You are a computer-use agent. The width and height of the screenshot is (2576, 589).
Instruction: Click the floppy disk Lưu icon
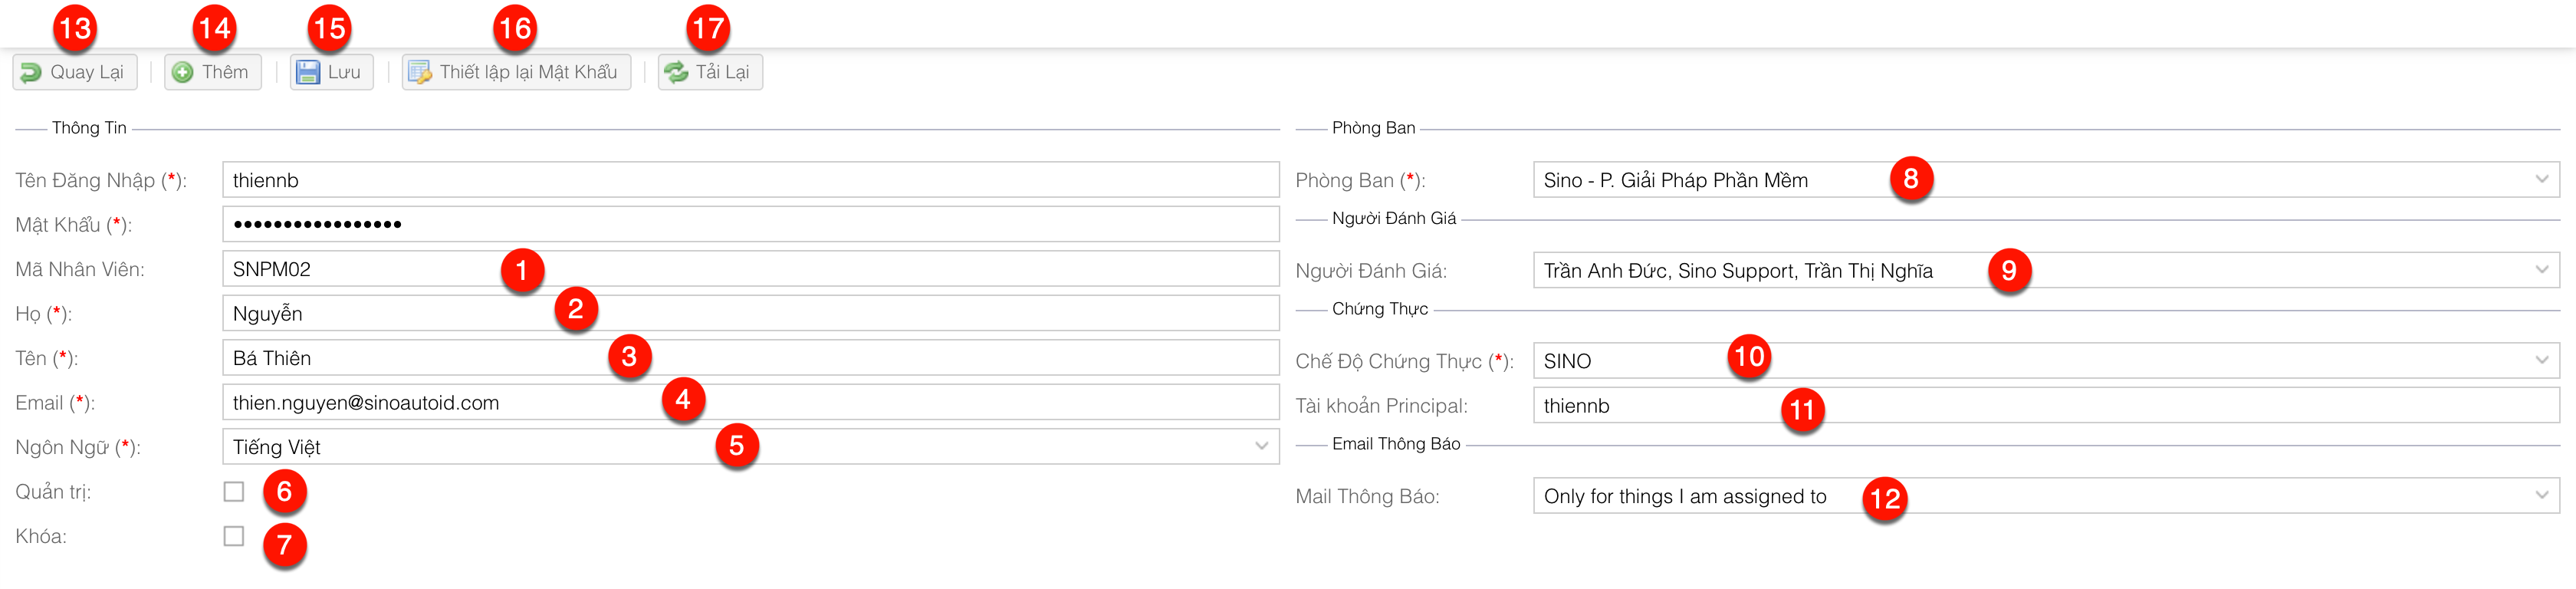coord(308,72)
